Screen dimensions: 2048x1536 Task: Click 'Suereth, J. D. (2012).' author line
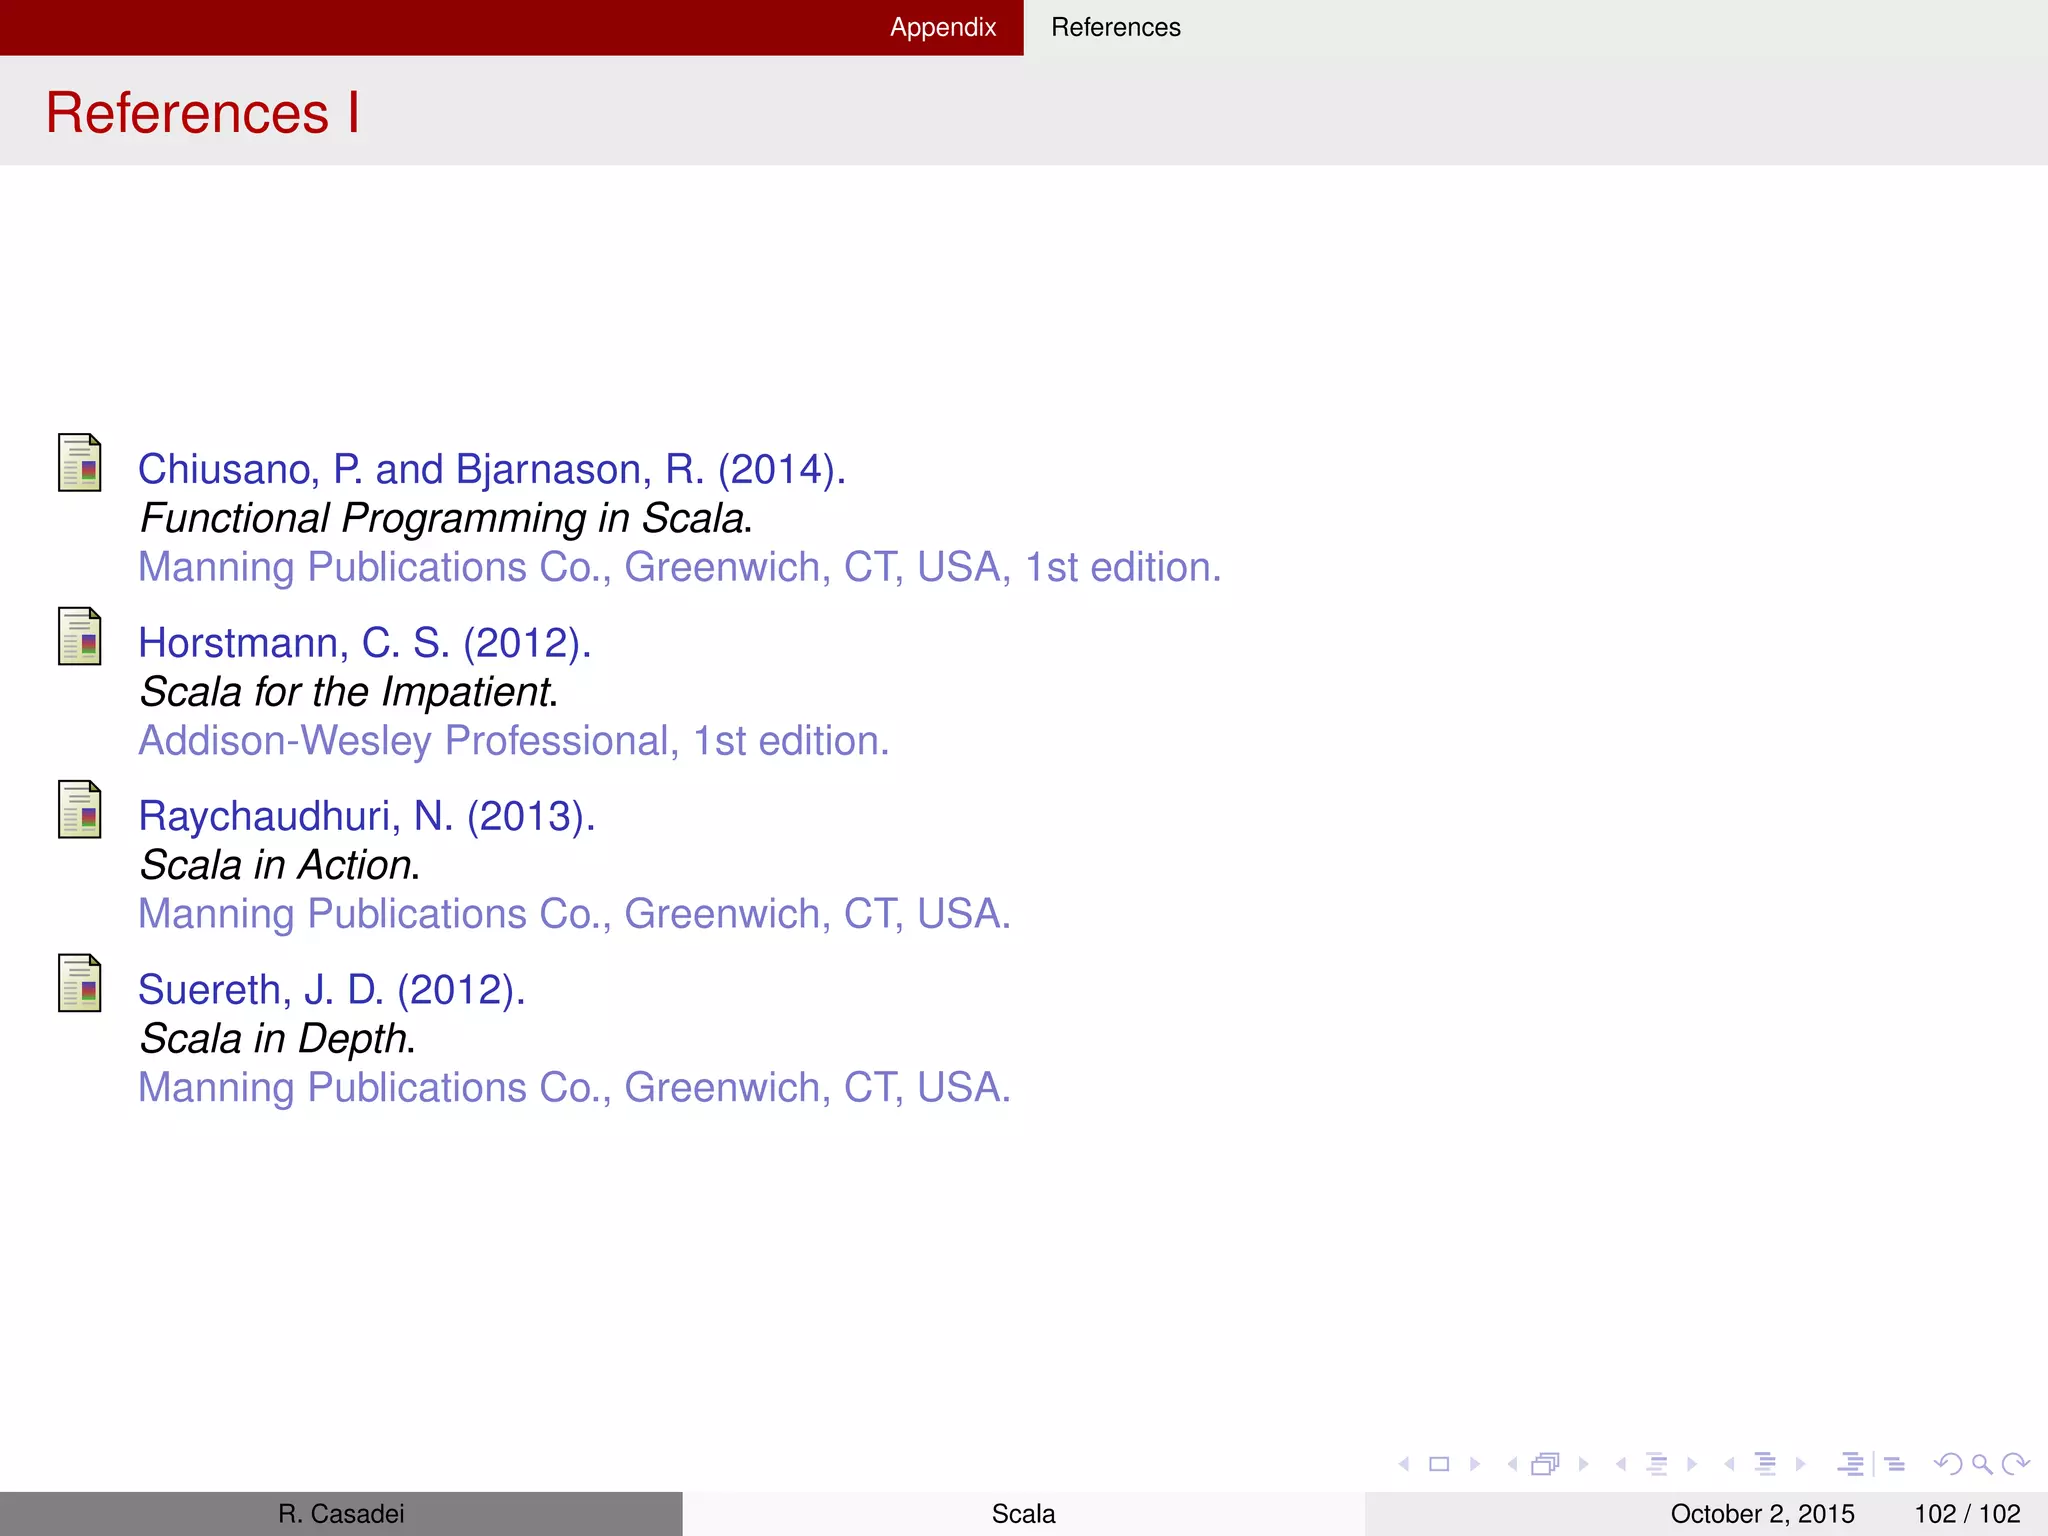[x=332, y=990]
